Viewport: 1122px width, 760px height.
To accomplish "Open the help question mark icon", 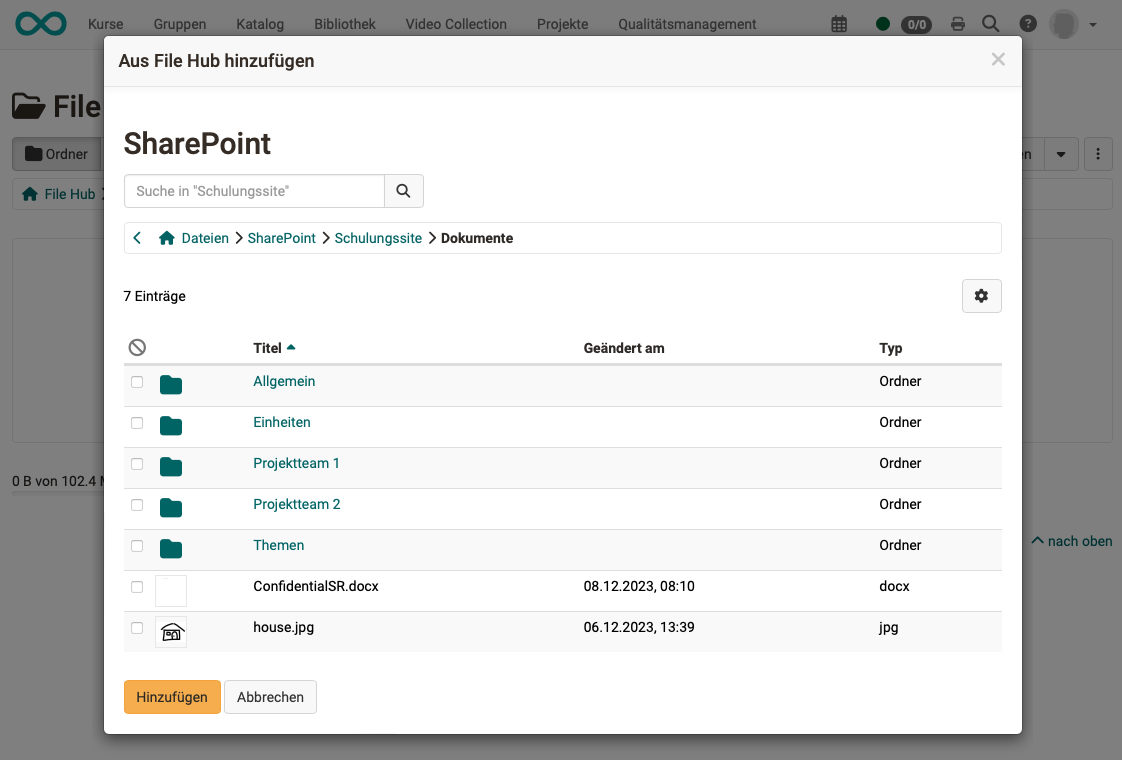I will click(1027, 23).
